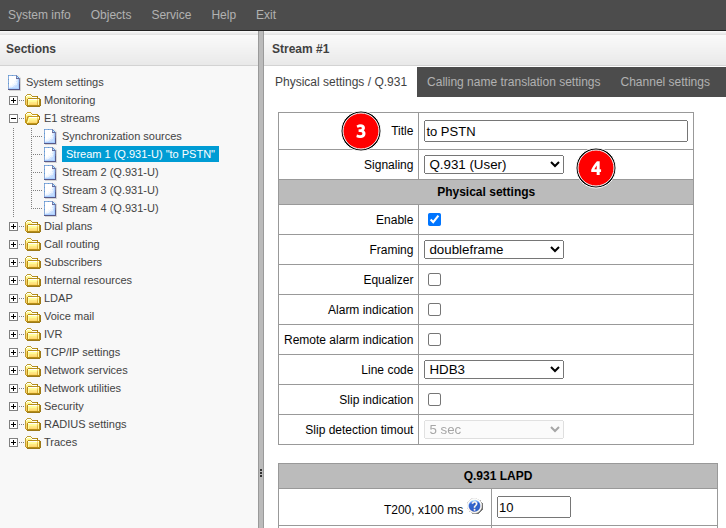Screen dimensions: 726x528
Task: Open the Service menu
Action: 171,15
